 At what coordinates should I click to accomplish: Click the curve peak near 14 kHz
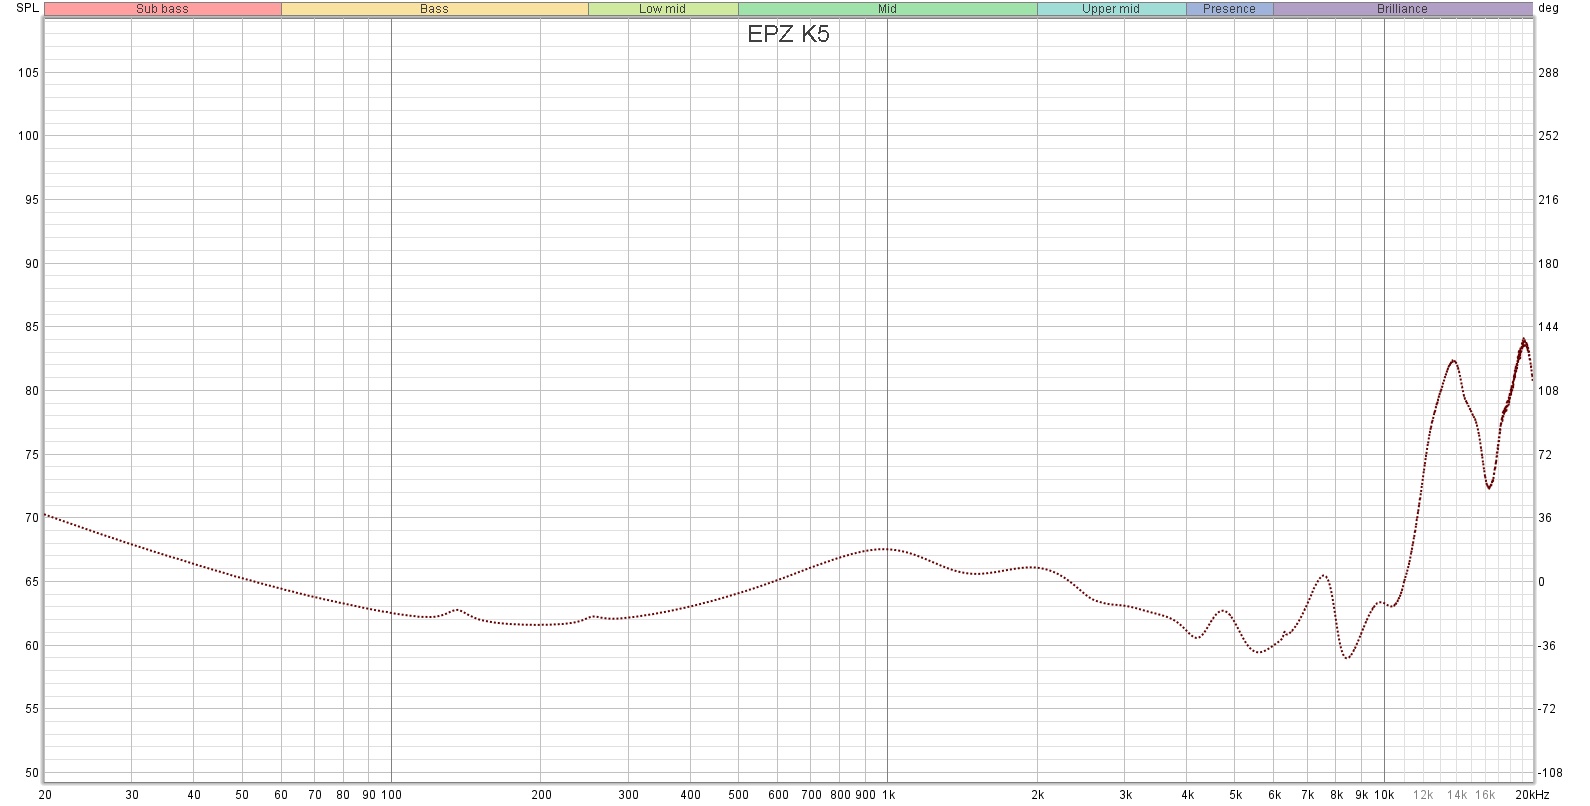pos(1452,361)
